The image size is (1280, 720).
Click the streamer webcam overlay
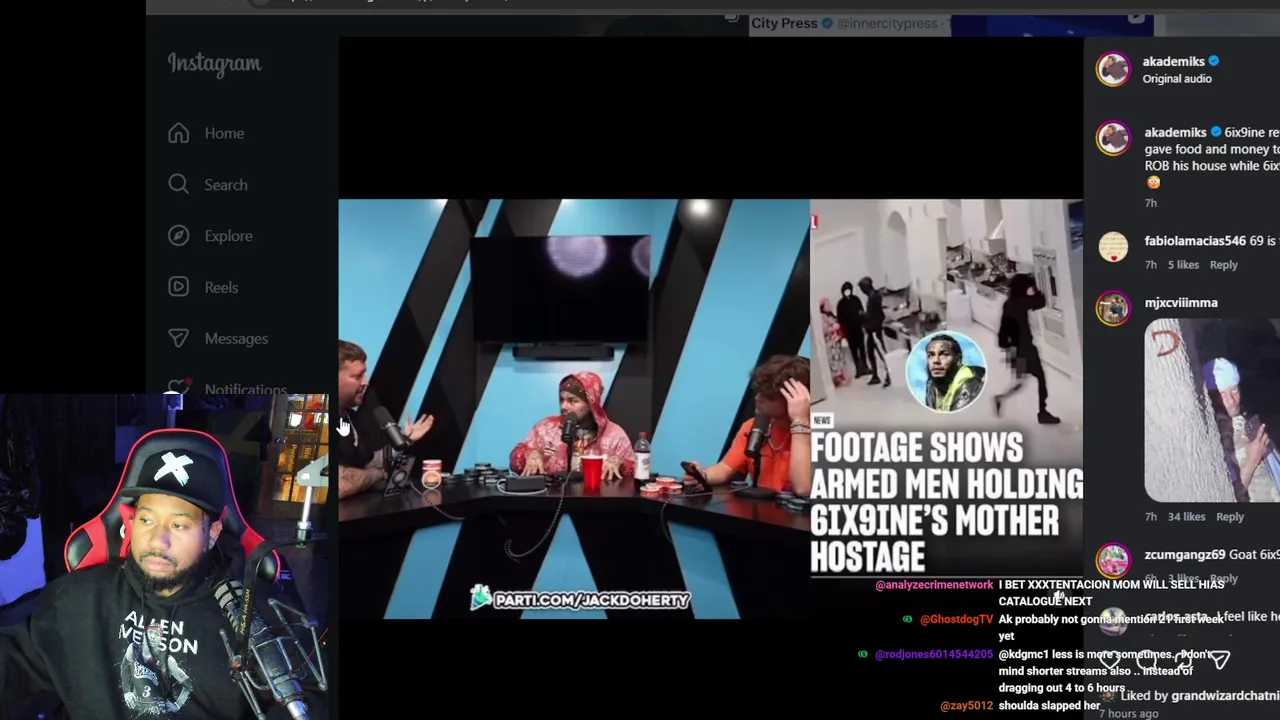[x=164, y=557]
